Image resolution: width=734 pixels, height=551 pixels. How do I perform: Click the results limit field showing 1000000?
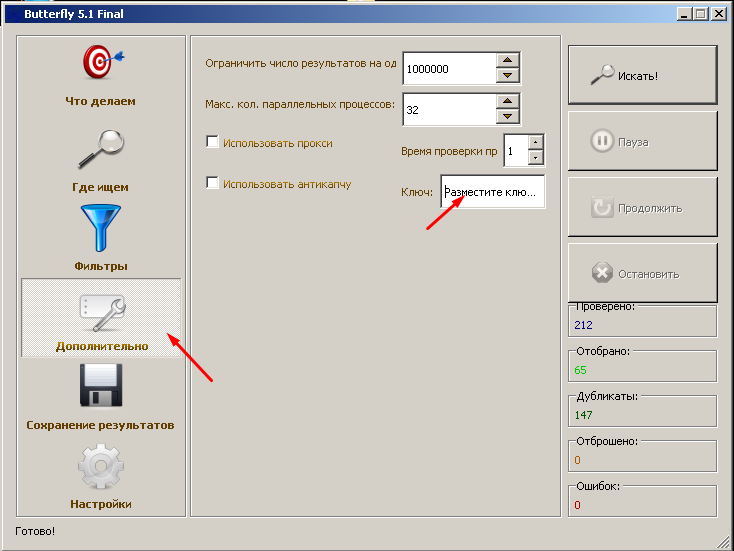tap(449, 68)
